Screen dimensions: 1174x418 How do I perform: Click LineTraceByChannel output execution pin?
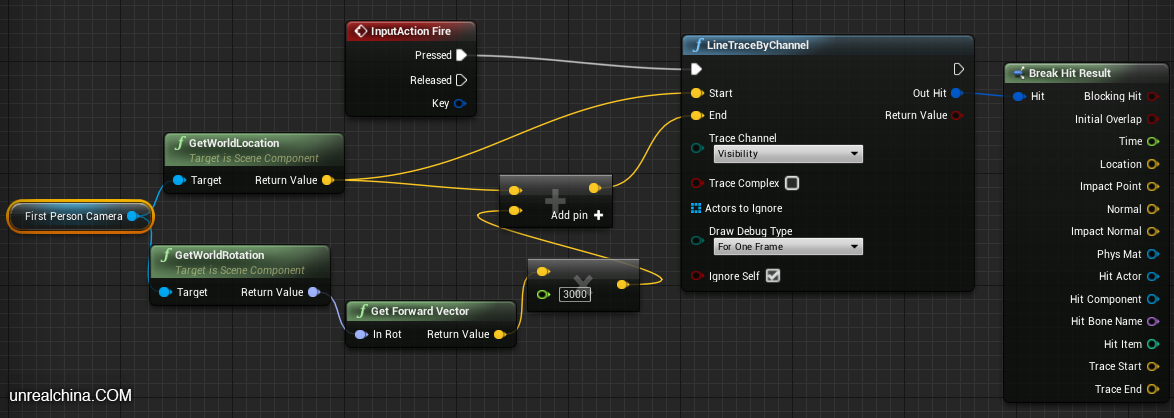(x=958, y=69)
